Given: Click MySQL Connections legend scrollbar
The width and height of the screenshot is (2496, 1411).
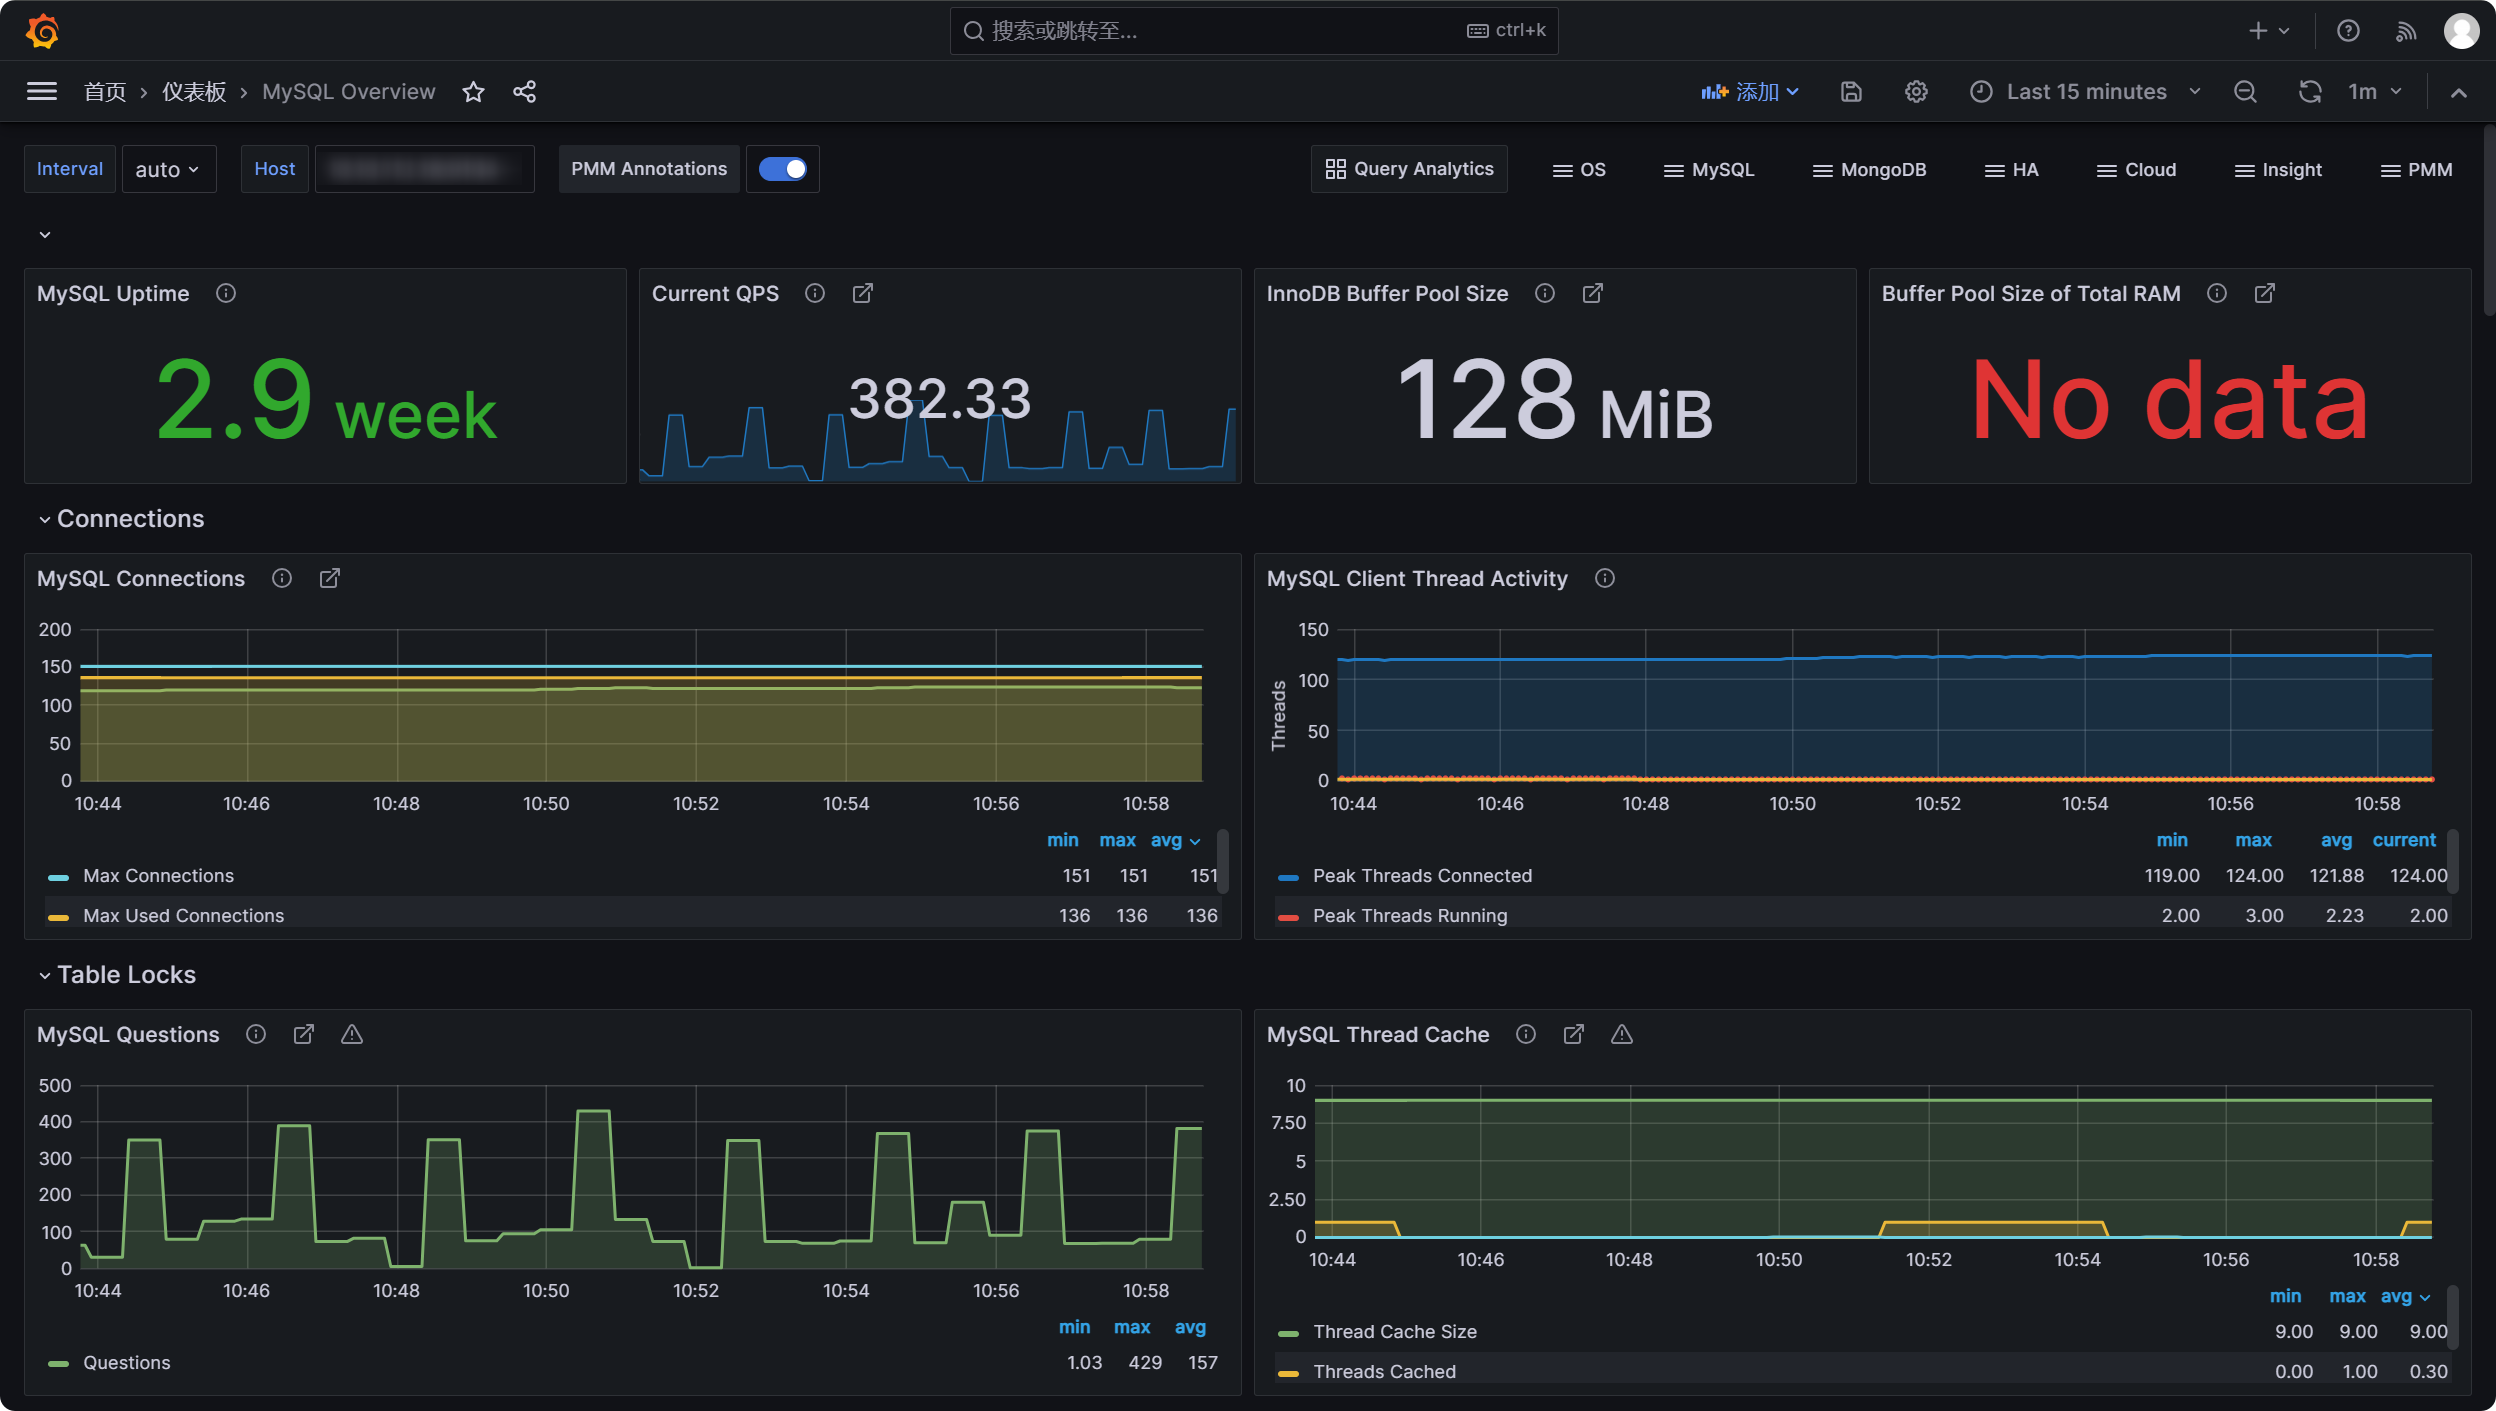Looking at the screenshot, I should 1223,860.
